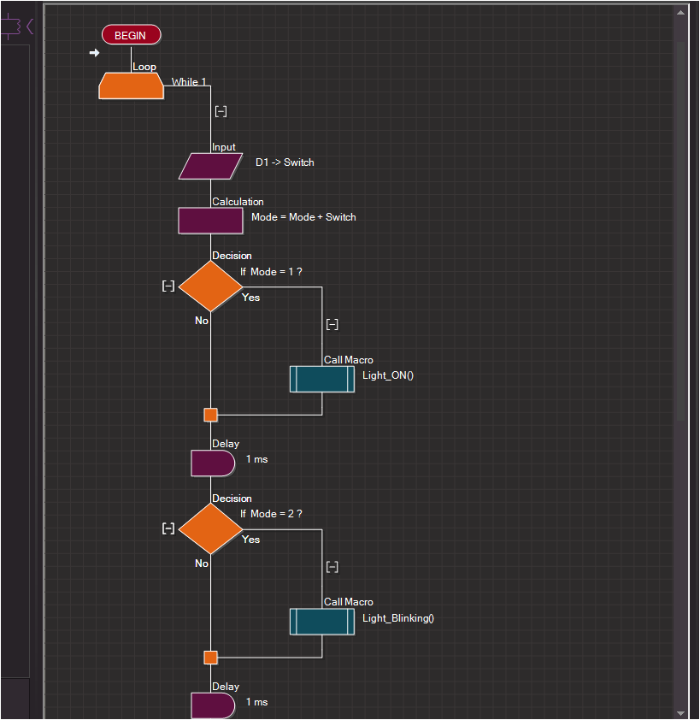Collapse the If Mode = 1 decision

pos(168,286)
